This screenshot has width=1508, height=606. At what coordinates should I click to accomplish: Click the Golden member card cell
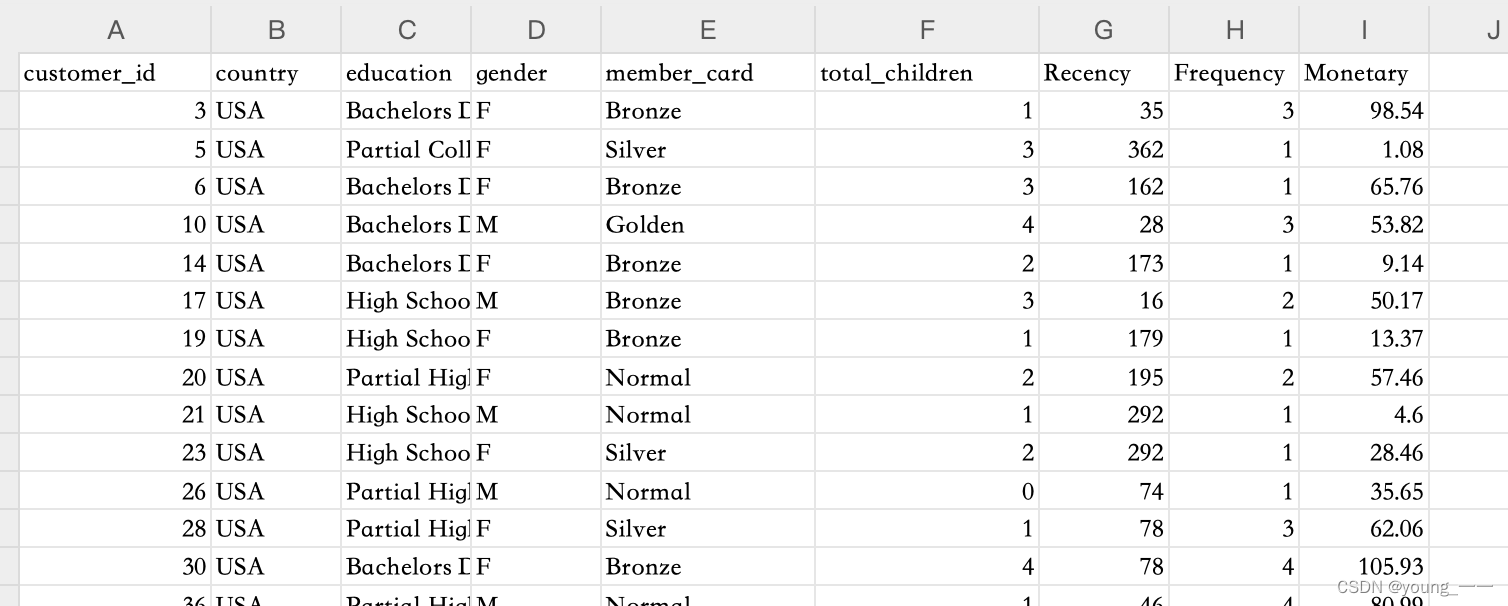pos(708,225)
